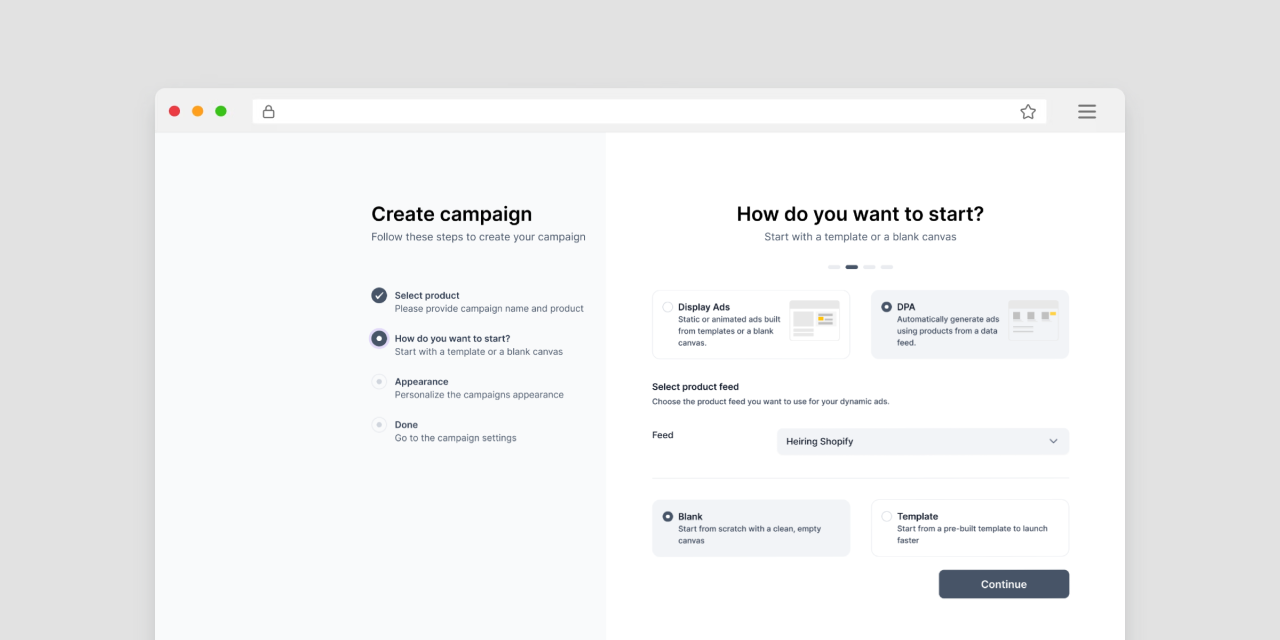The image size is (1280, 640).
Task: Choose the Blank canvas radio button
Action: [x=668, y=515]
